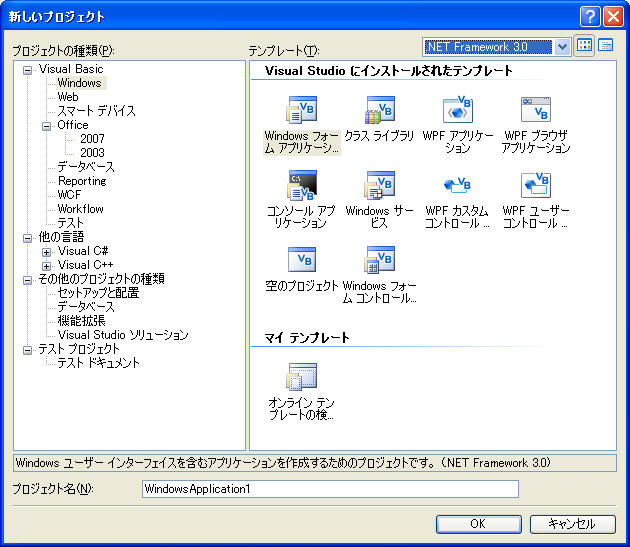Select Visual Studio ソリューション project type
The image size is (630, 547).
point(123,334)
